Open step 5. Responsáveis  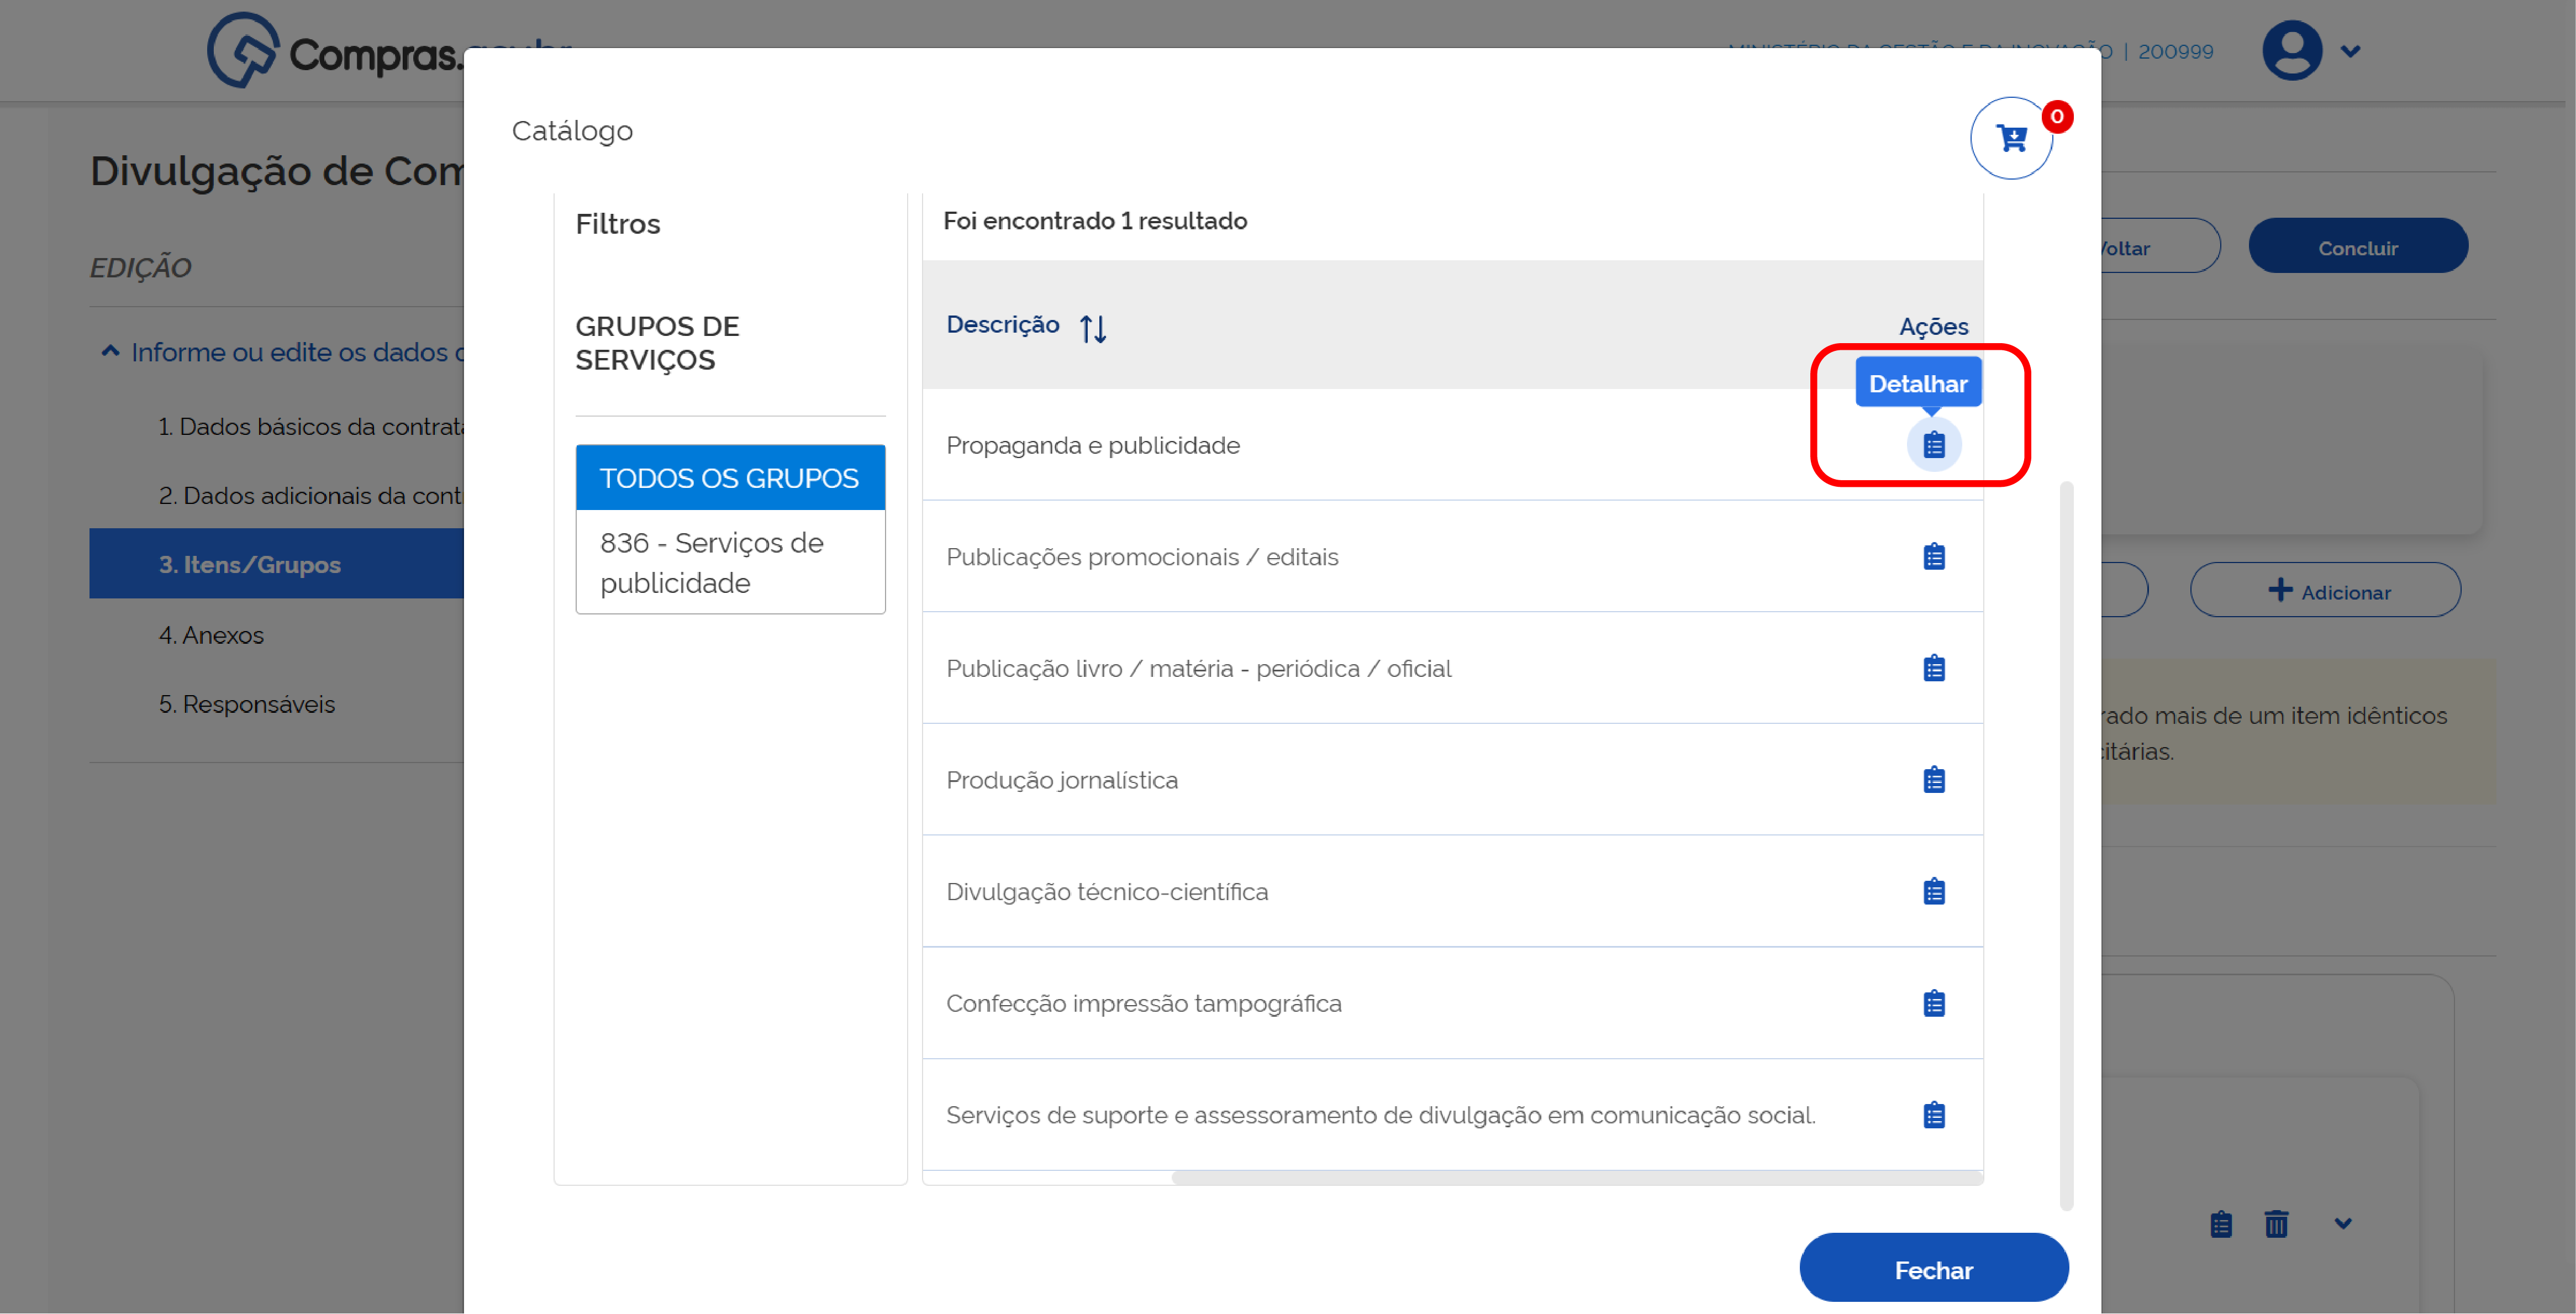247,704
